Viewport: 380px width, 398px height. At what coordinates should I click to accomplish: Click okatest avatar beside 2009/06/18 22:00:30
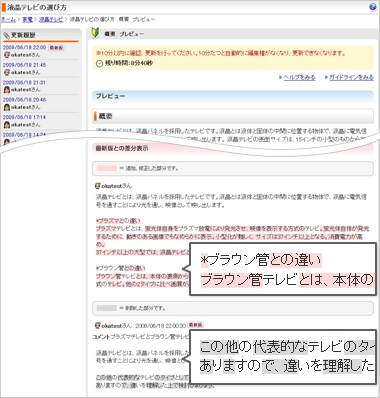click(98, 325)
